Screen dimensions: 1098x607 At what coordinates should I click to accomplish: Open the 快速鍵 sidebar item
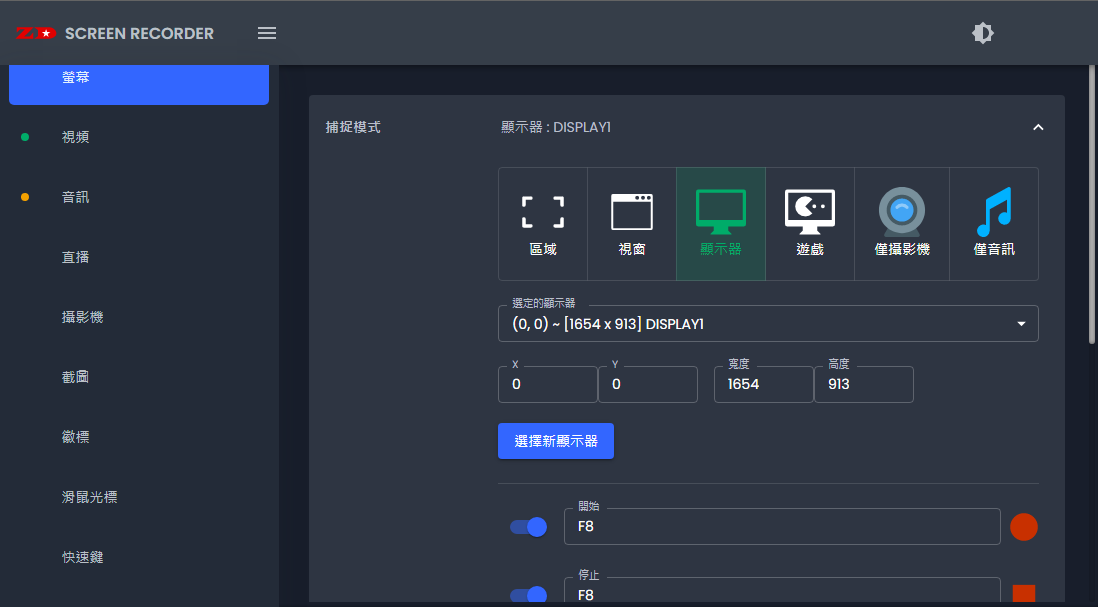click(x=82, y=557)
